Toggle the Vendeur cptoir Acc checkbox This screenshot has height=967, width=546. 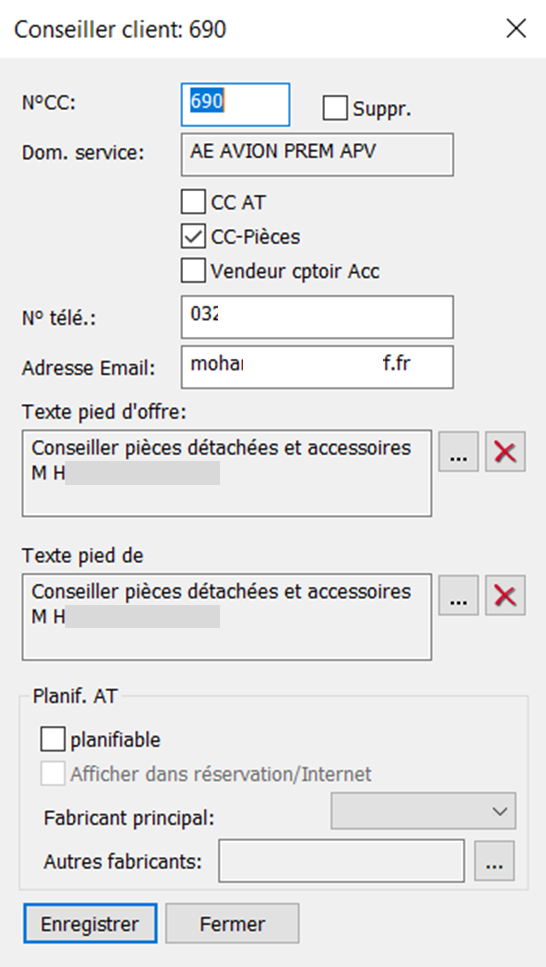pyautogui.click(x=193, y=271)
